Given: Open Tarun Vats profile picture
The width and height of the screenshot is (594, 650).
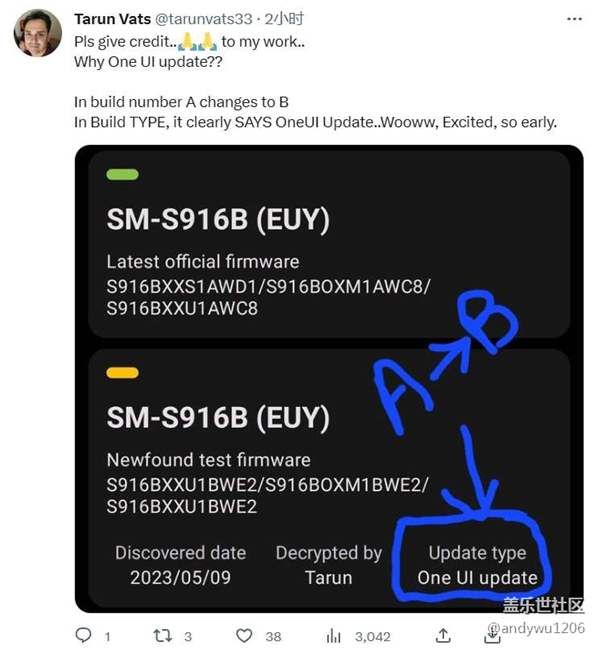Looking at the screenshot, I should coord(37,33).
